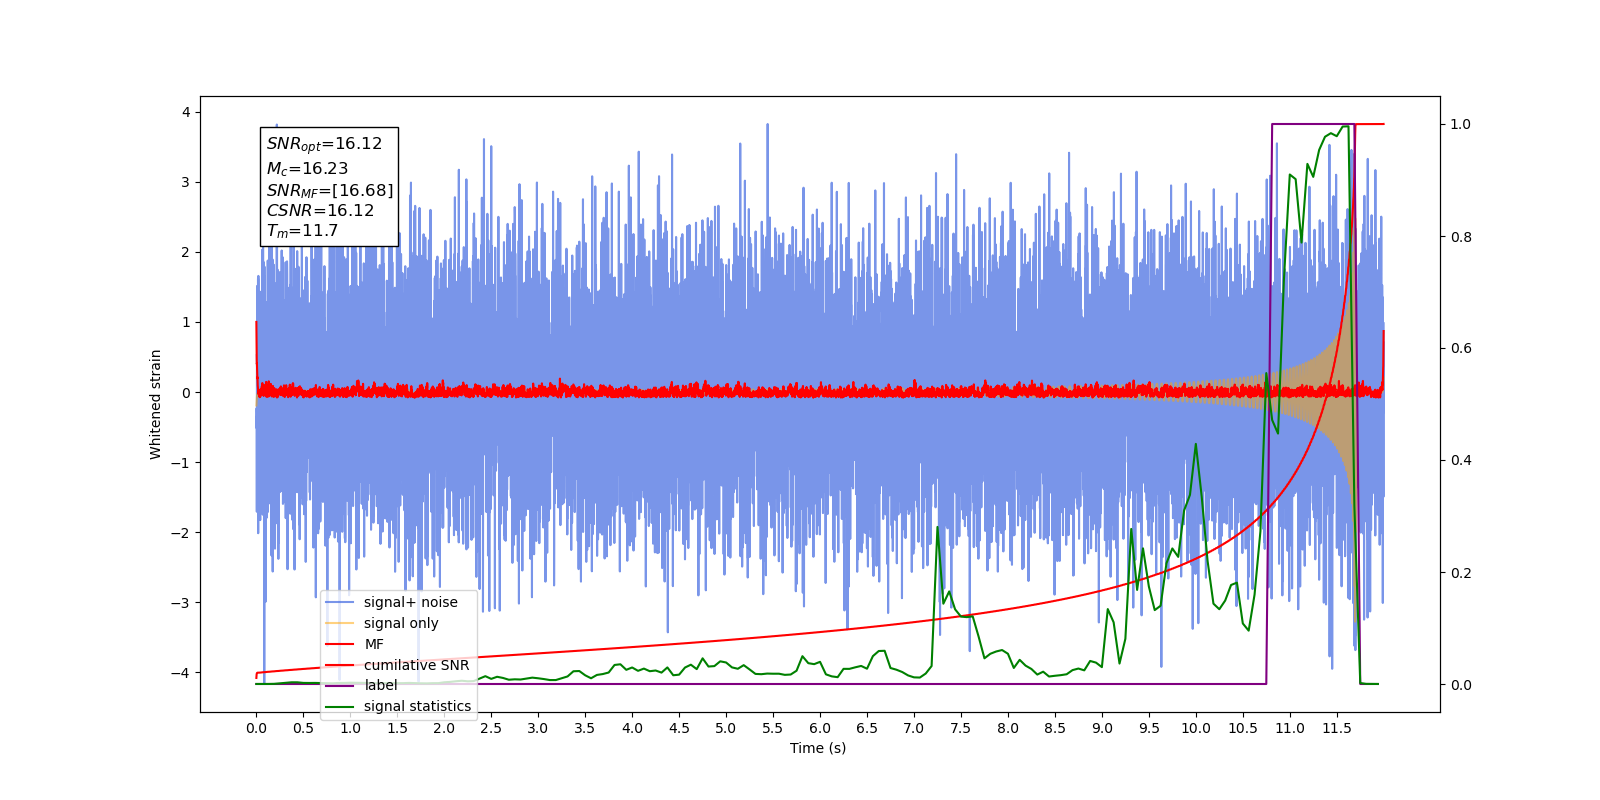1600x800 pixels.
Task: Click the left y-axis tick label 4
Action: 186,112
